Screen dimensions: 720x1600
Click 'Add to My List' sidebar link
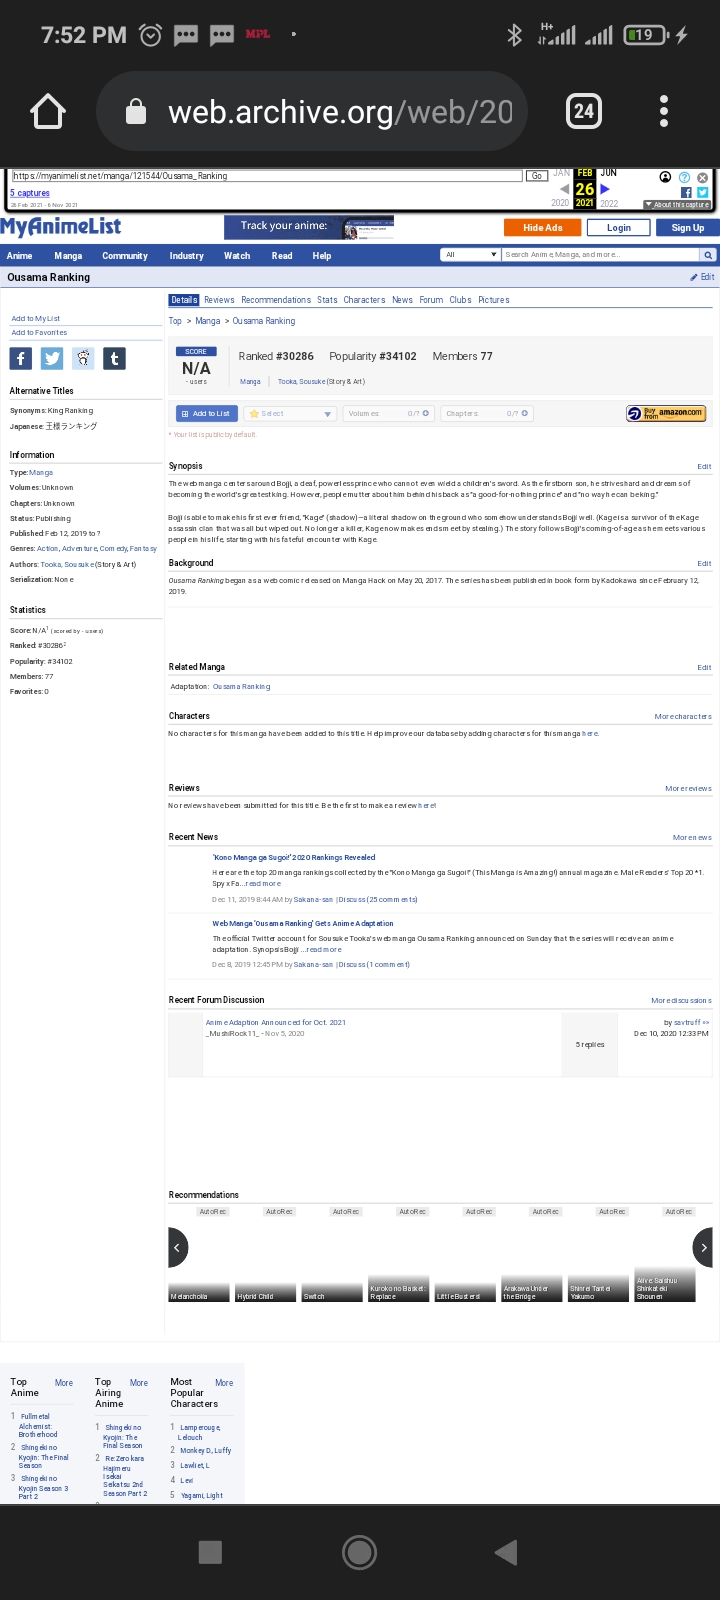point(36,318)
